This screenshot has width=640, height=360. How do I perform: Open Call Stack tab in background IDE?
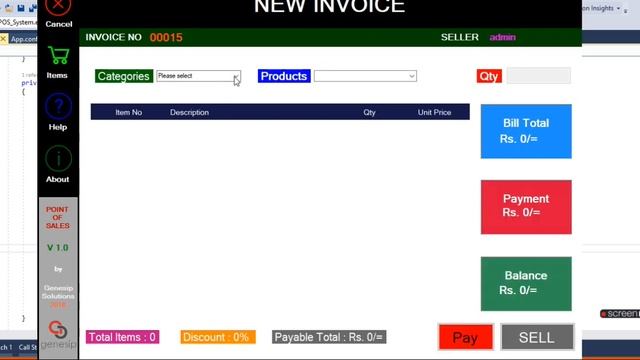(28, 347)
